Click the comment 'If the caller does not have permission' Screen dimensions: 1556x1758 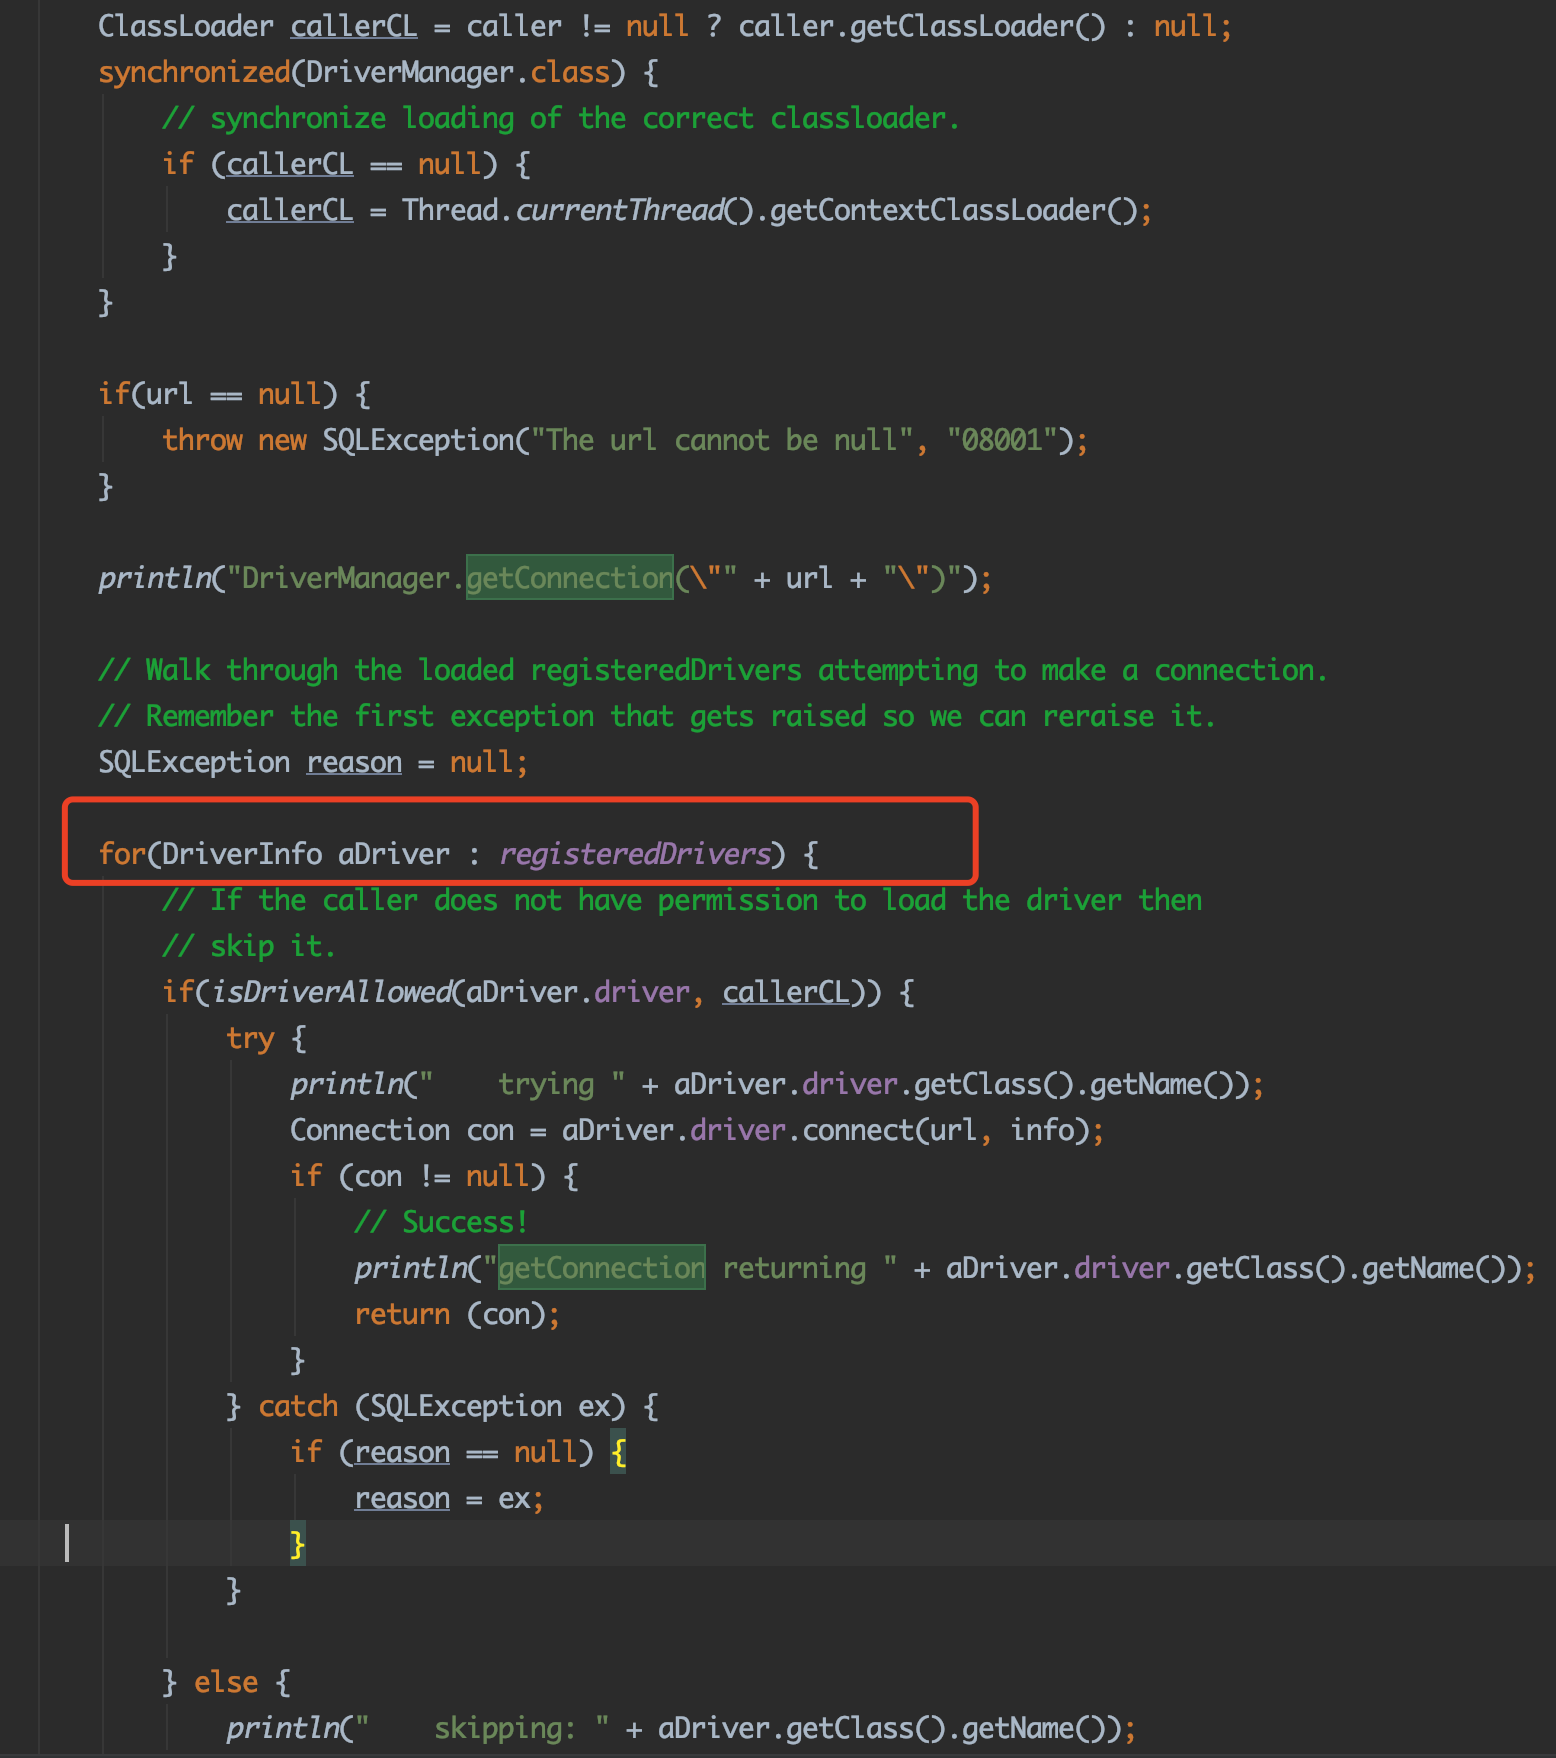click(x=682, y=900)
